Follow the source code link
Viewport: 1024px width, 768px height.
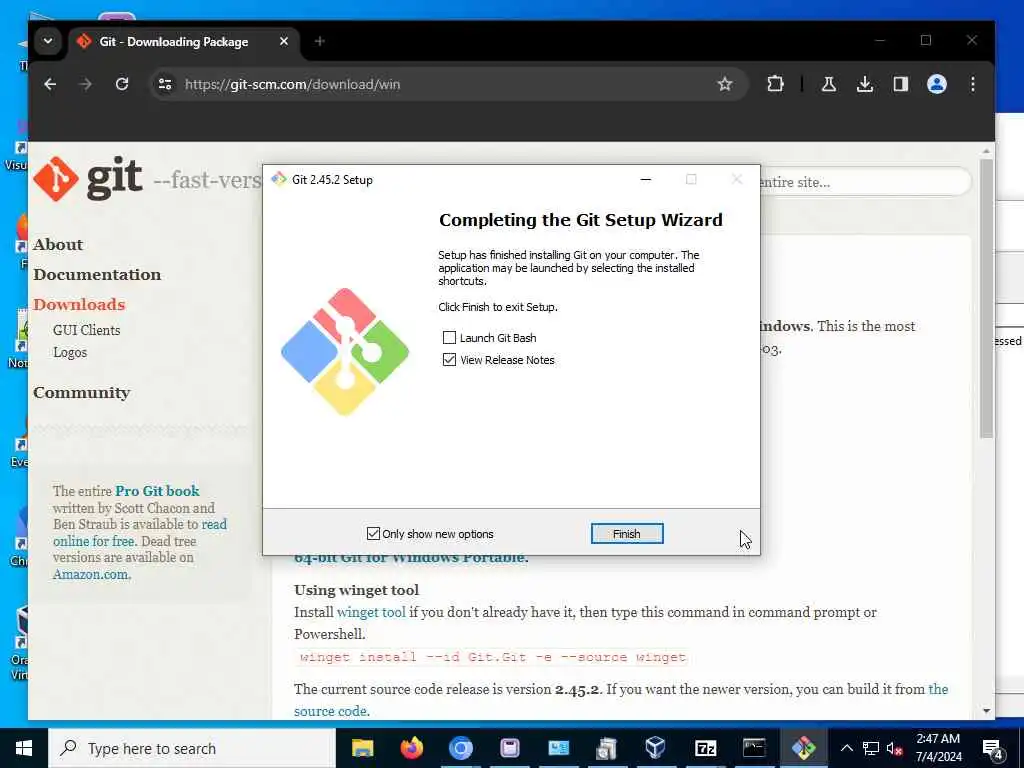pyautogui.click(x=330, y=711)
